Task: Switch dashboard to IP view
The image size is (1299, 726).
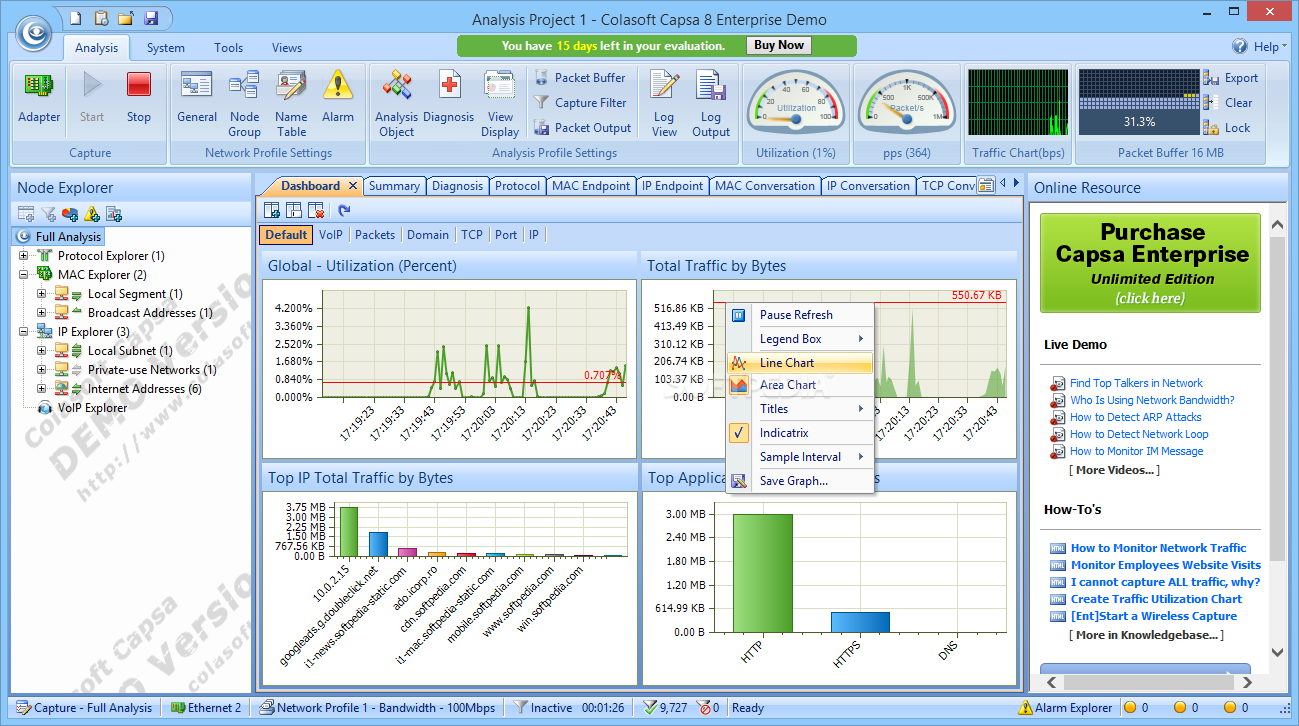Action: click(x=534, y=235)
